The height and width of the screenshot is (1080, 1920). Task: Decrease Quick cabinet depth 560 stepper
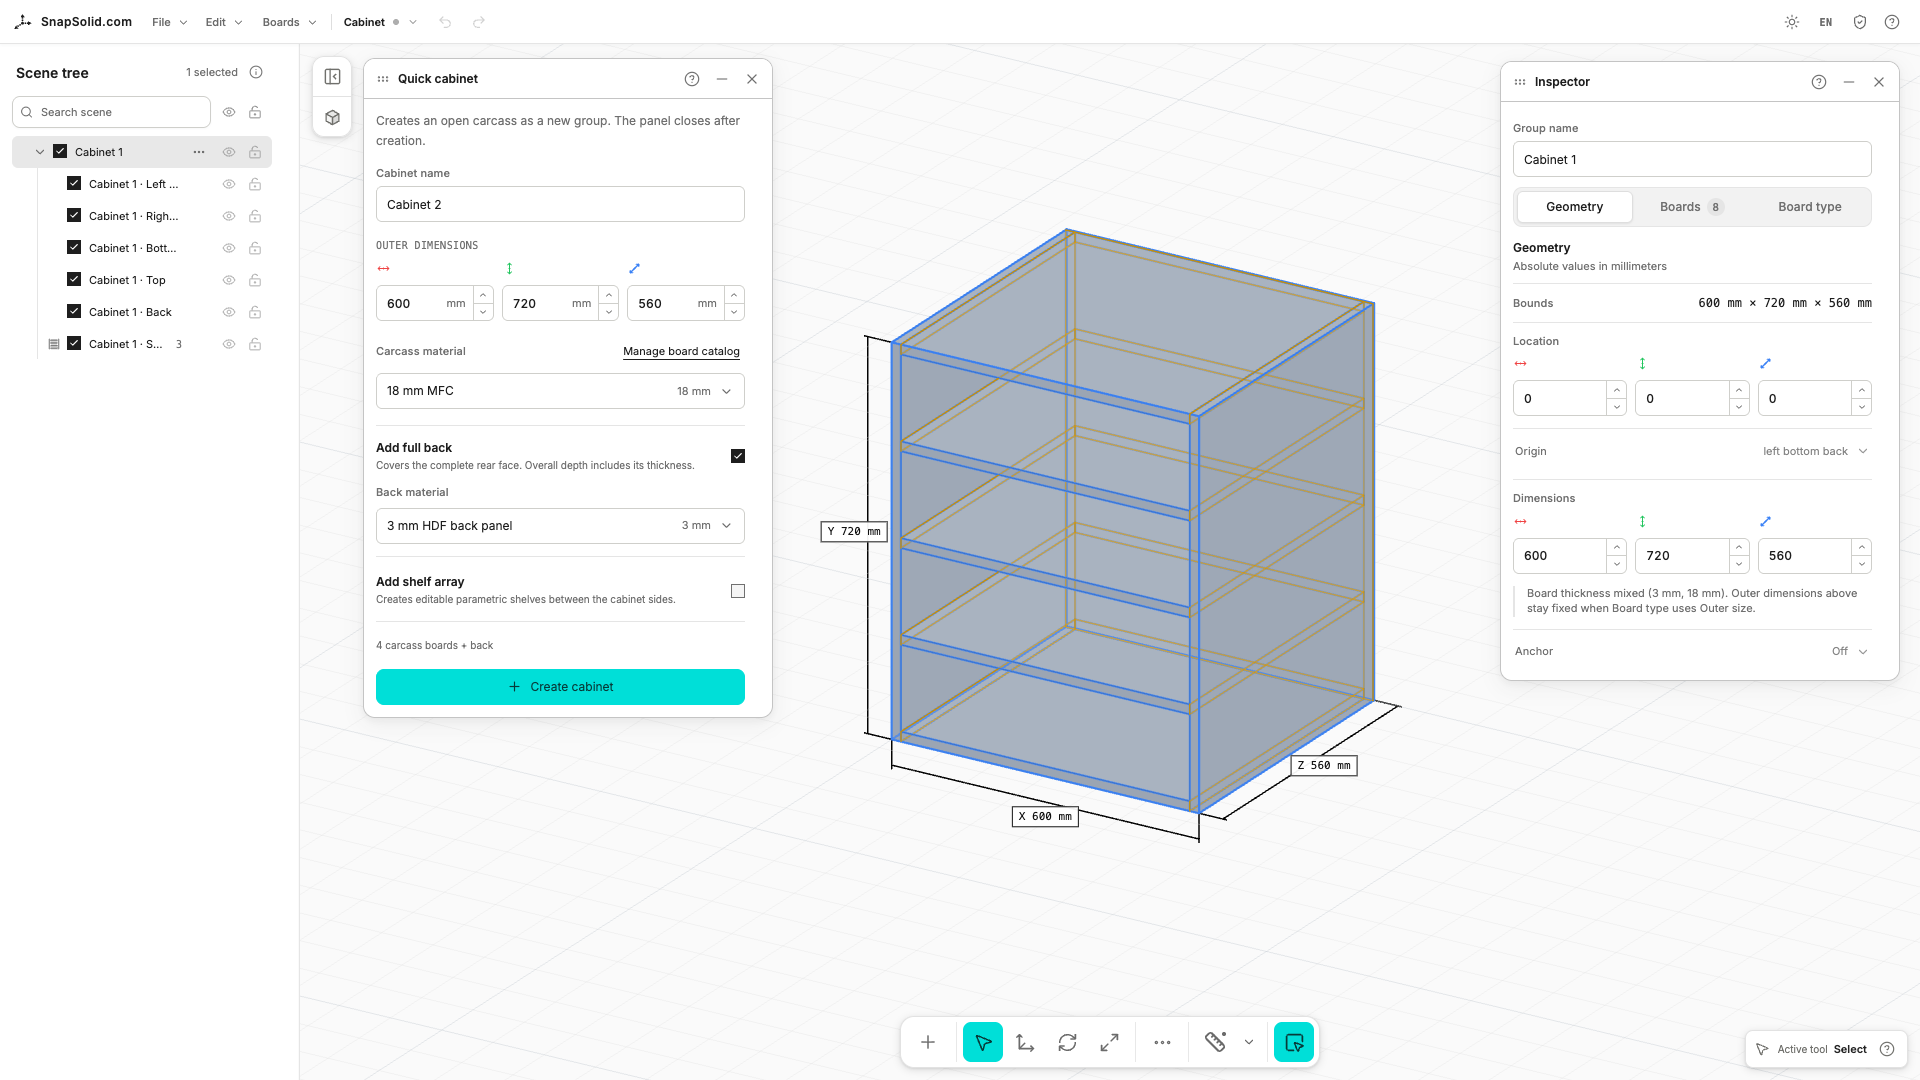click(x=734, y=312)
